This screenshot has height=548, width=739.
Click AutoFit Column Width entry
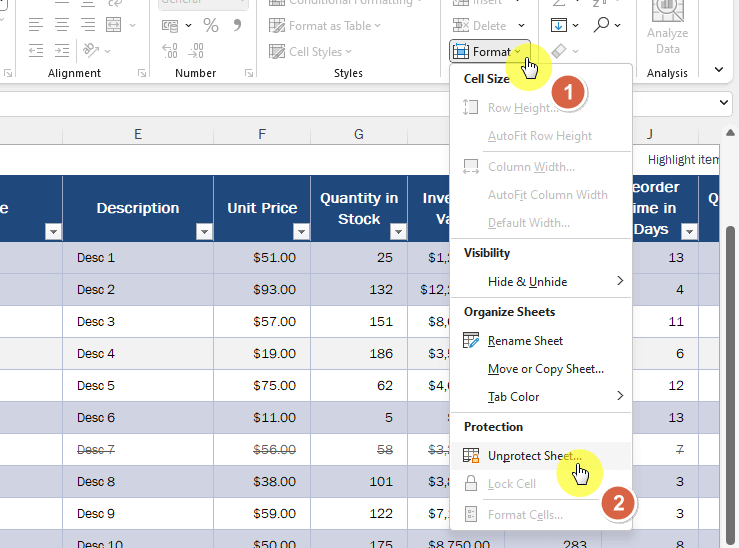point(541,195)
